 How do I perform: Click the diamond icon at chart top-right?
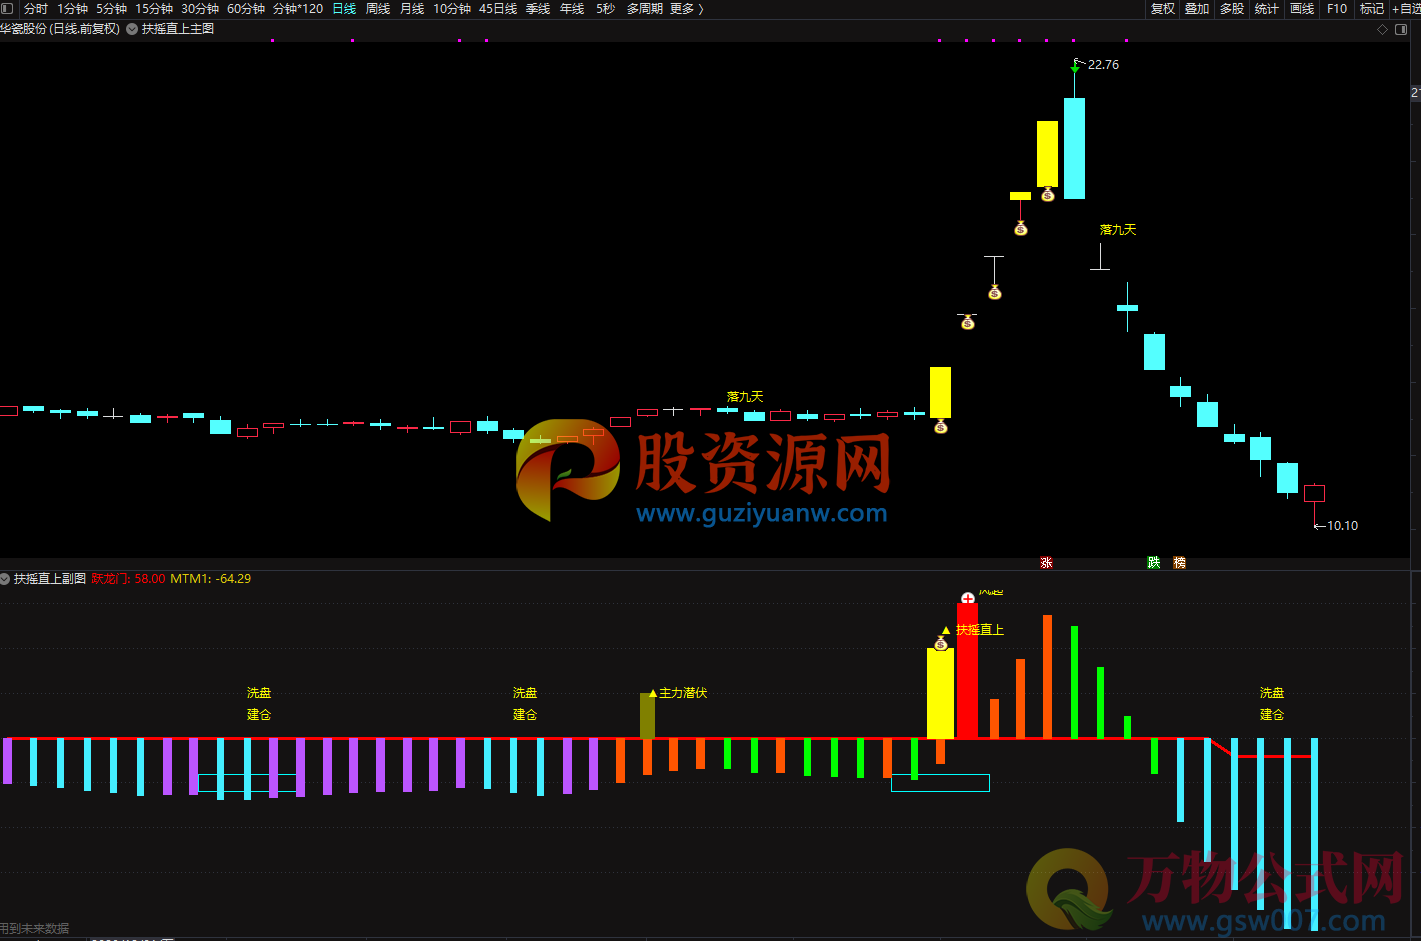[1383, 29]
